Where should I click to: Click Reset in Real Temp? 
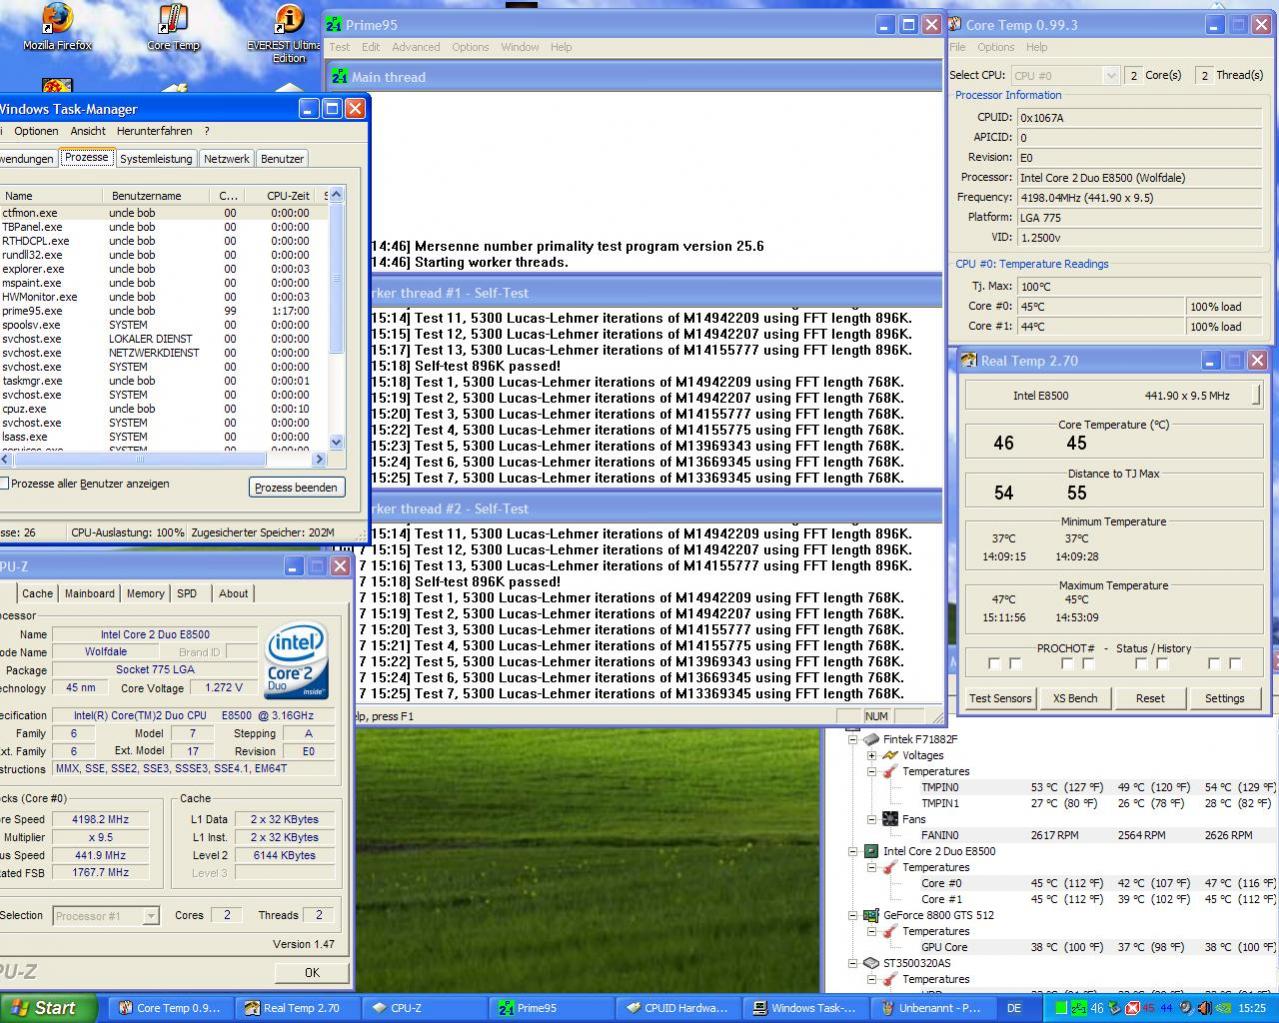(1150, 698)
